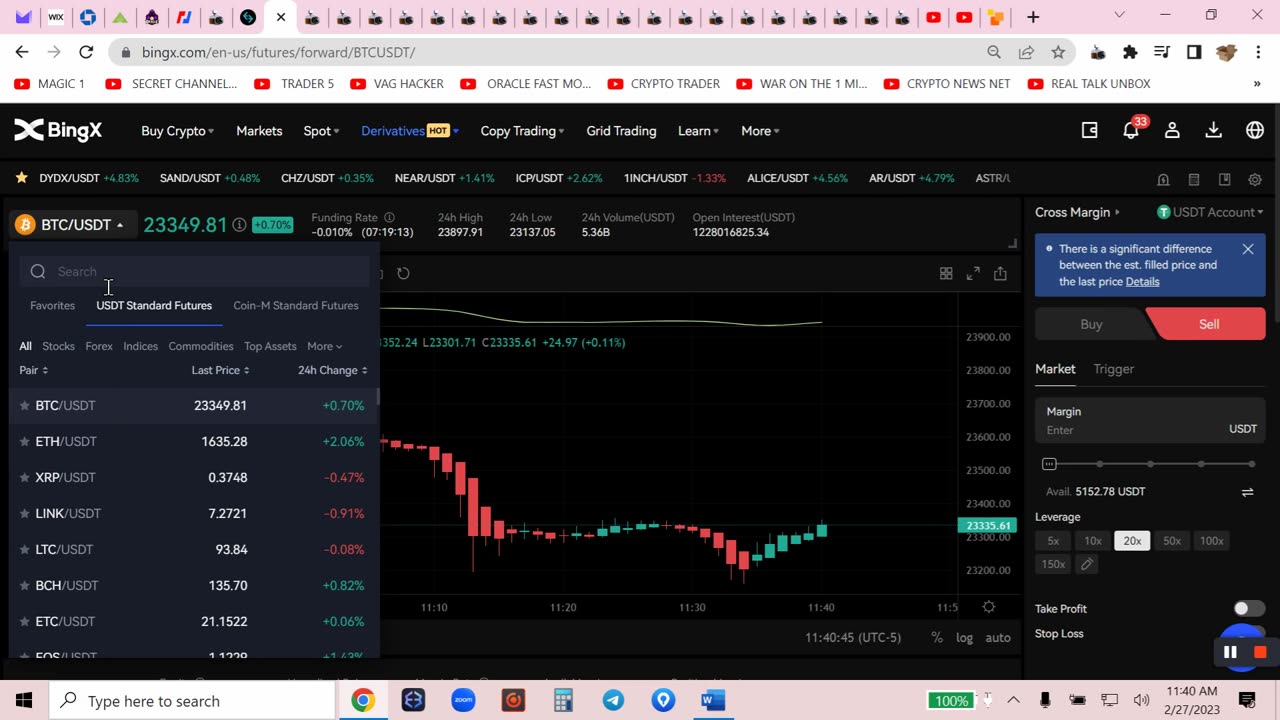Expand the Buy Crypto menu
This screenshot has height=720, width=1280.
point(177,131)
